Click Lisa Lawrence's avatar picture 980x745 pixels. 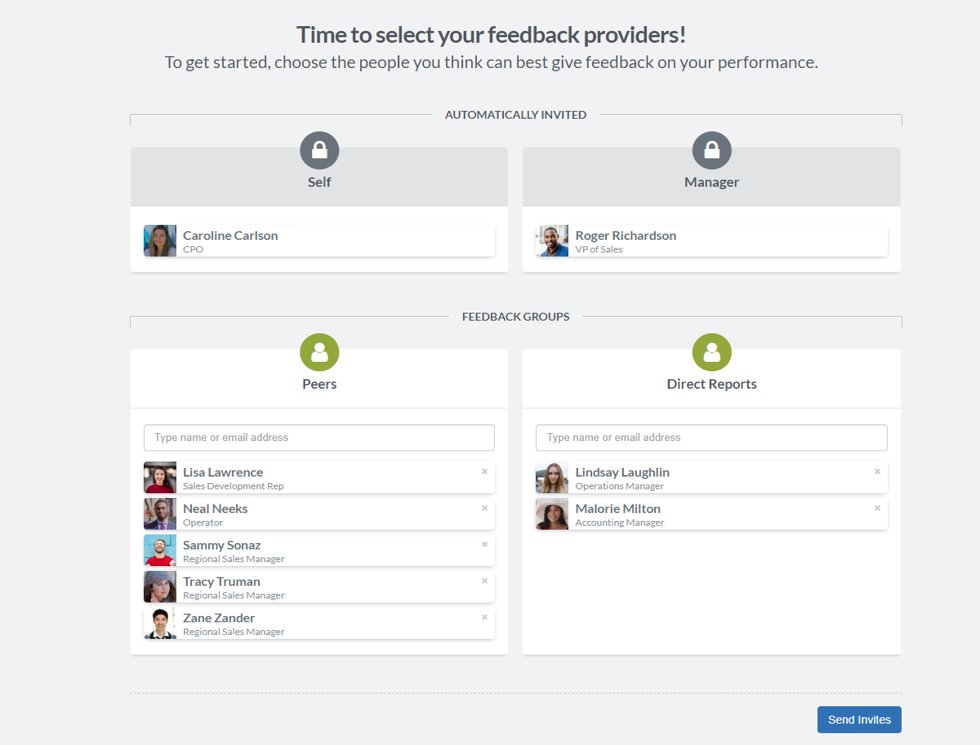click(160, 477)
